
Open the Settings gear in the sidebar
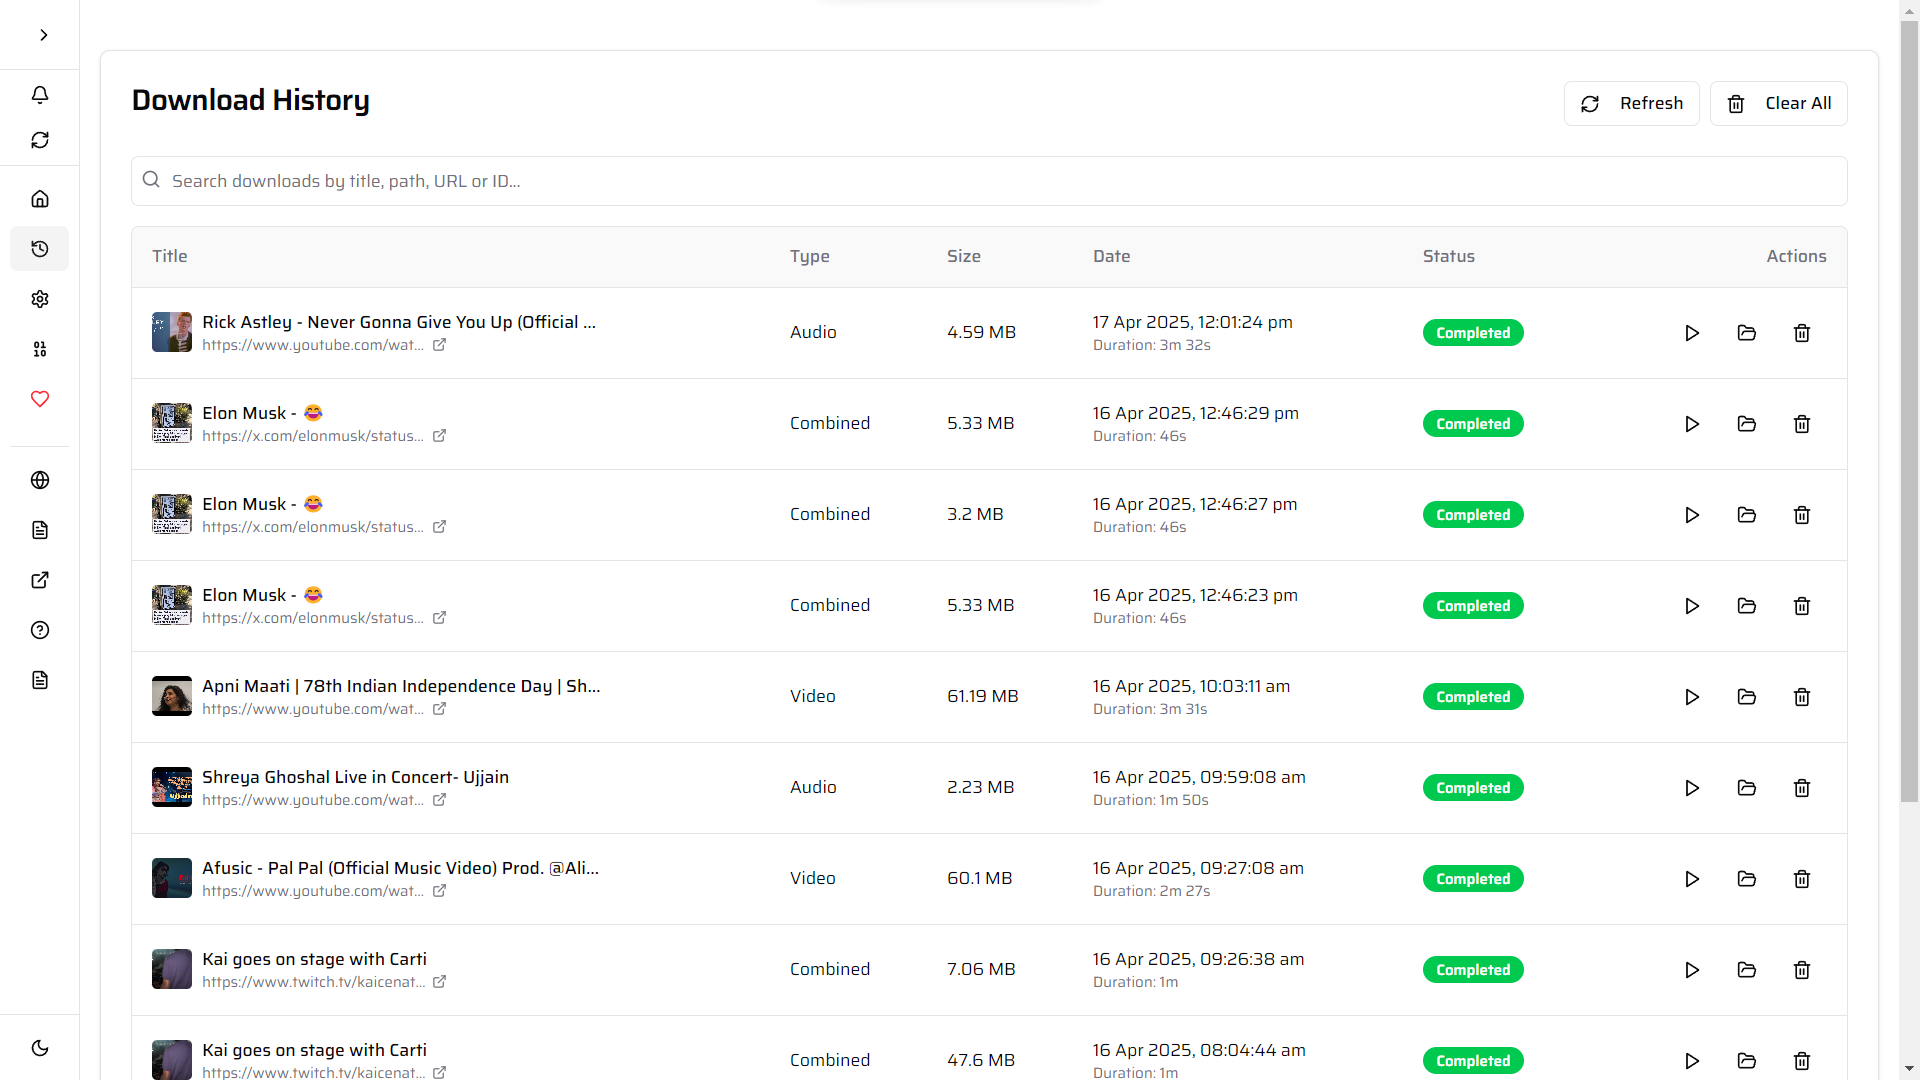[40, 298]
